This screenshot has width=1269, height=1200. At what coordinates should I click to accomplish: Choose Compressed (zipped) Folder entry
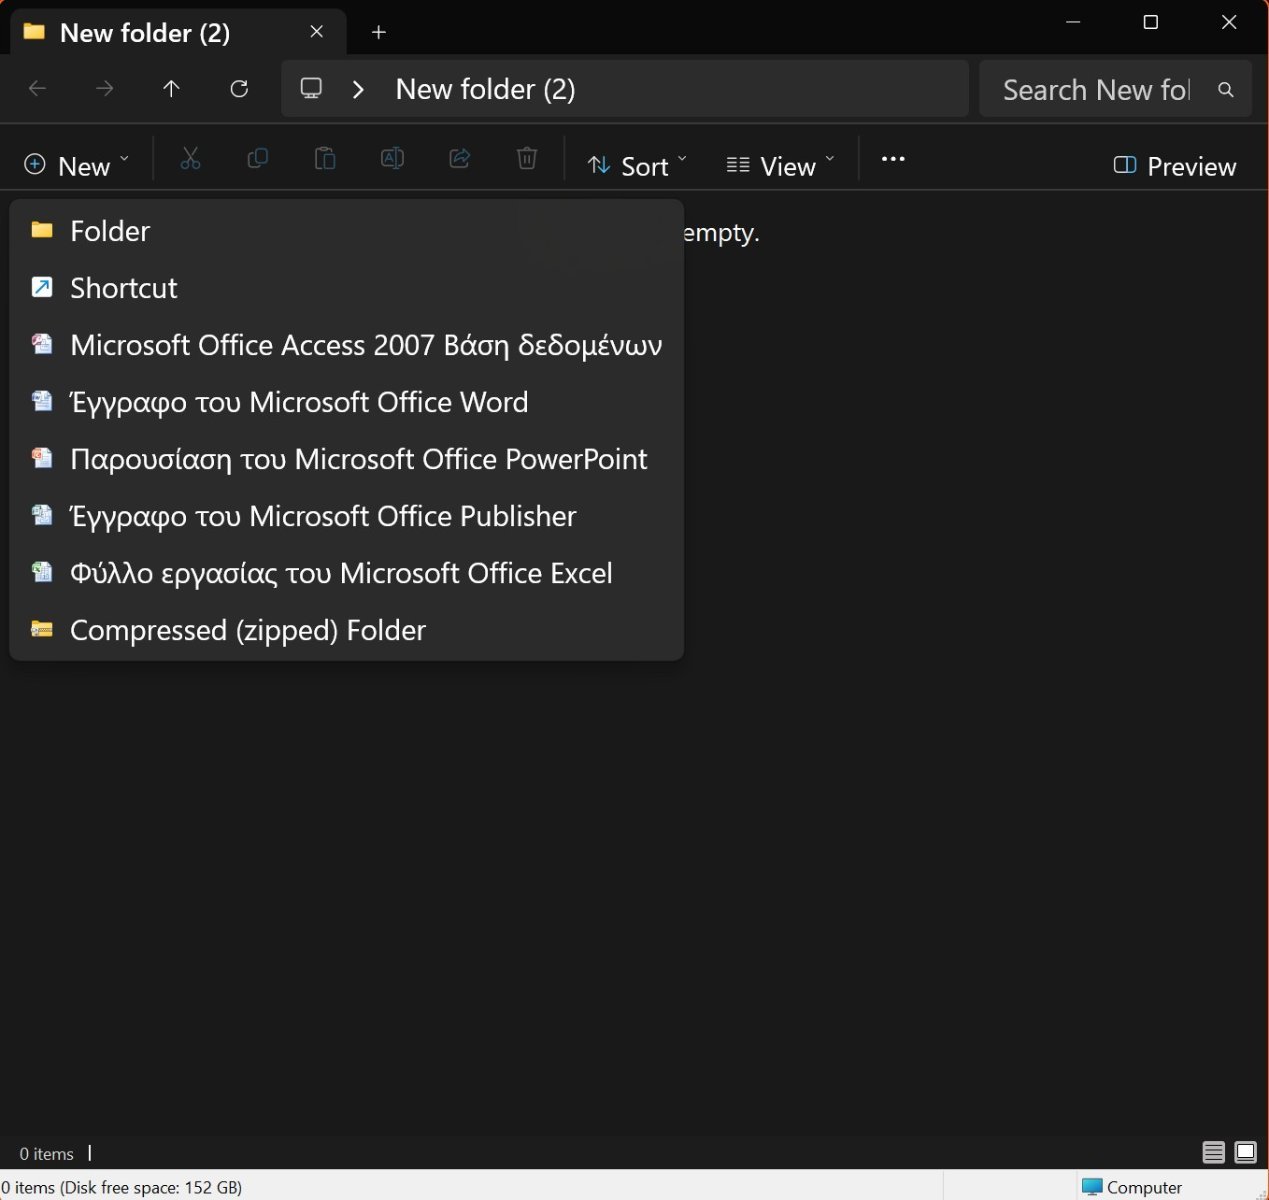pos(346,630)
